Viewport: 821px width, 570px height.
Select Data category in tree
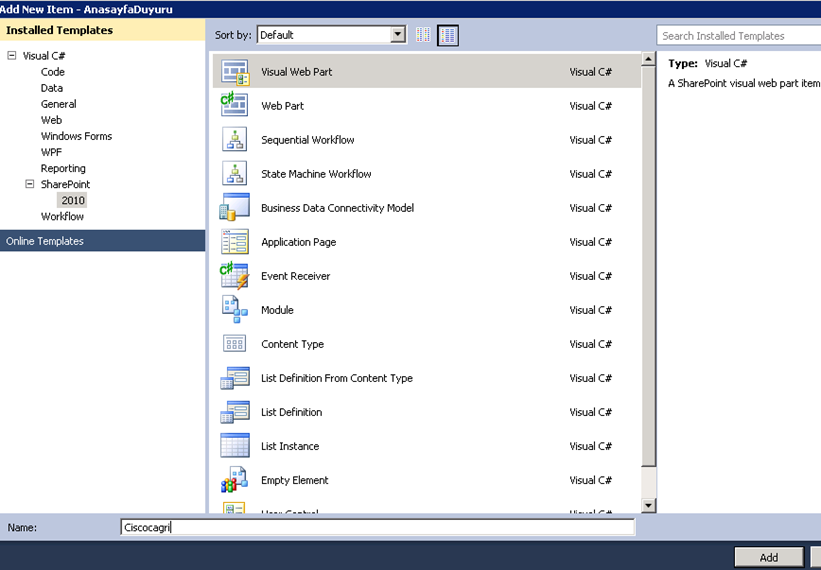[x=52, y=88]
